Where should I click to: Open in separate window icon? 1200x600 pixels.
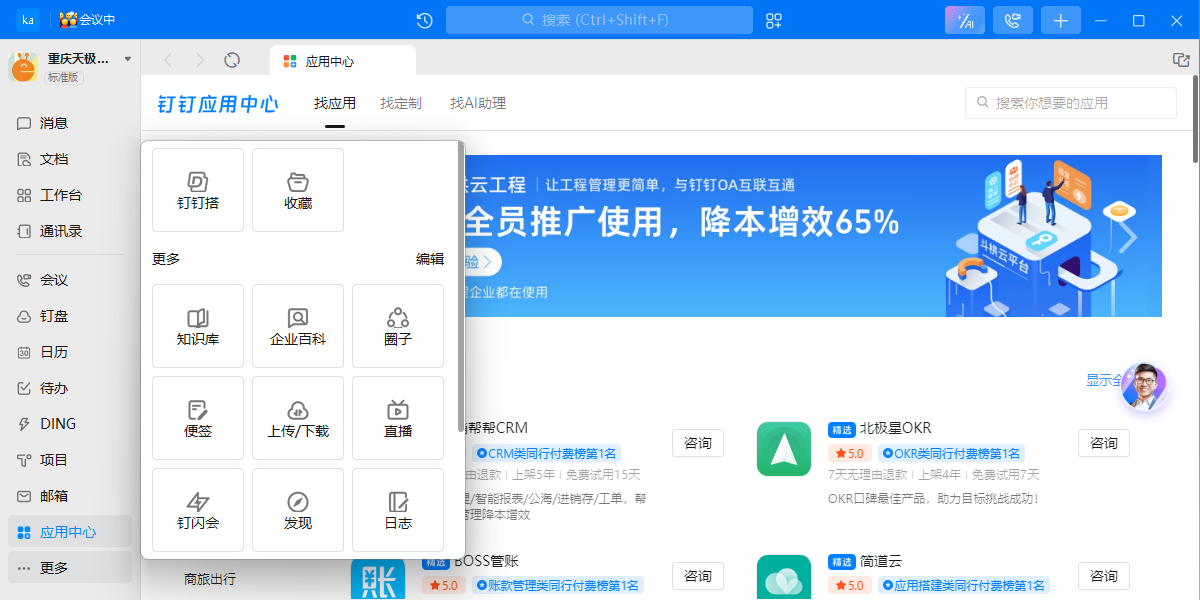point(1181,60)
